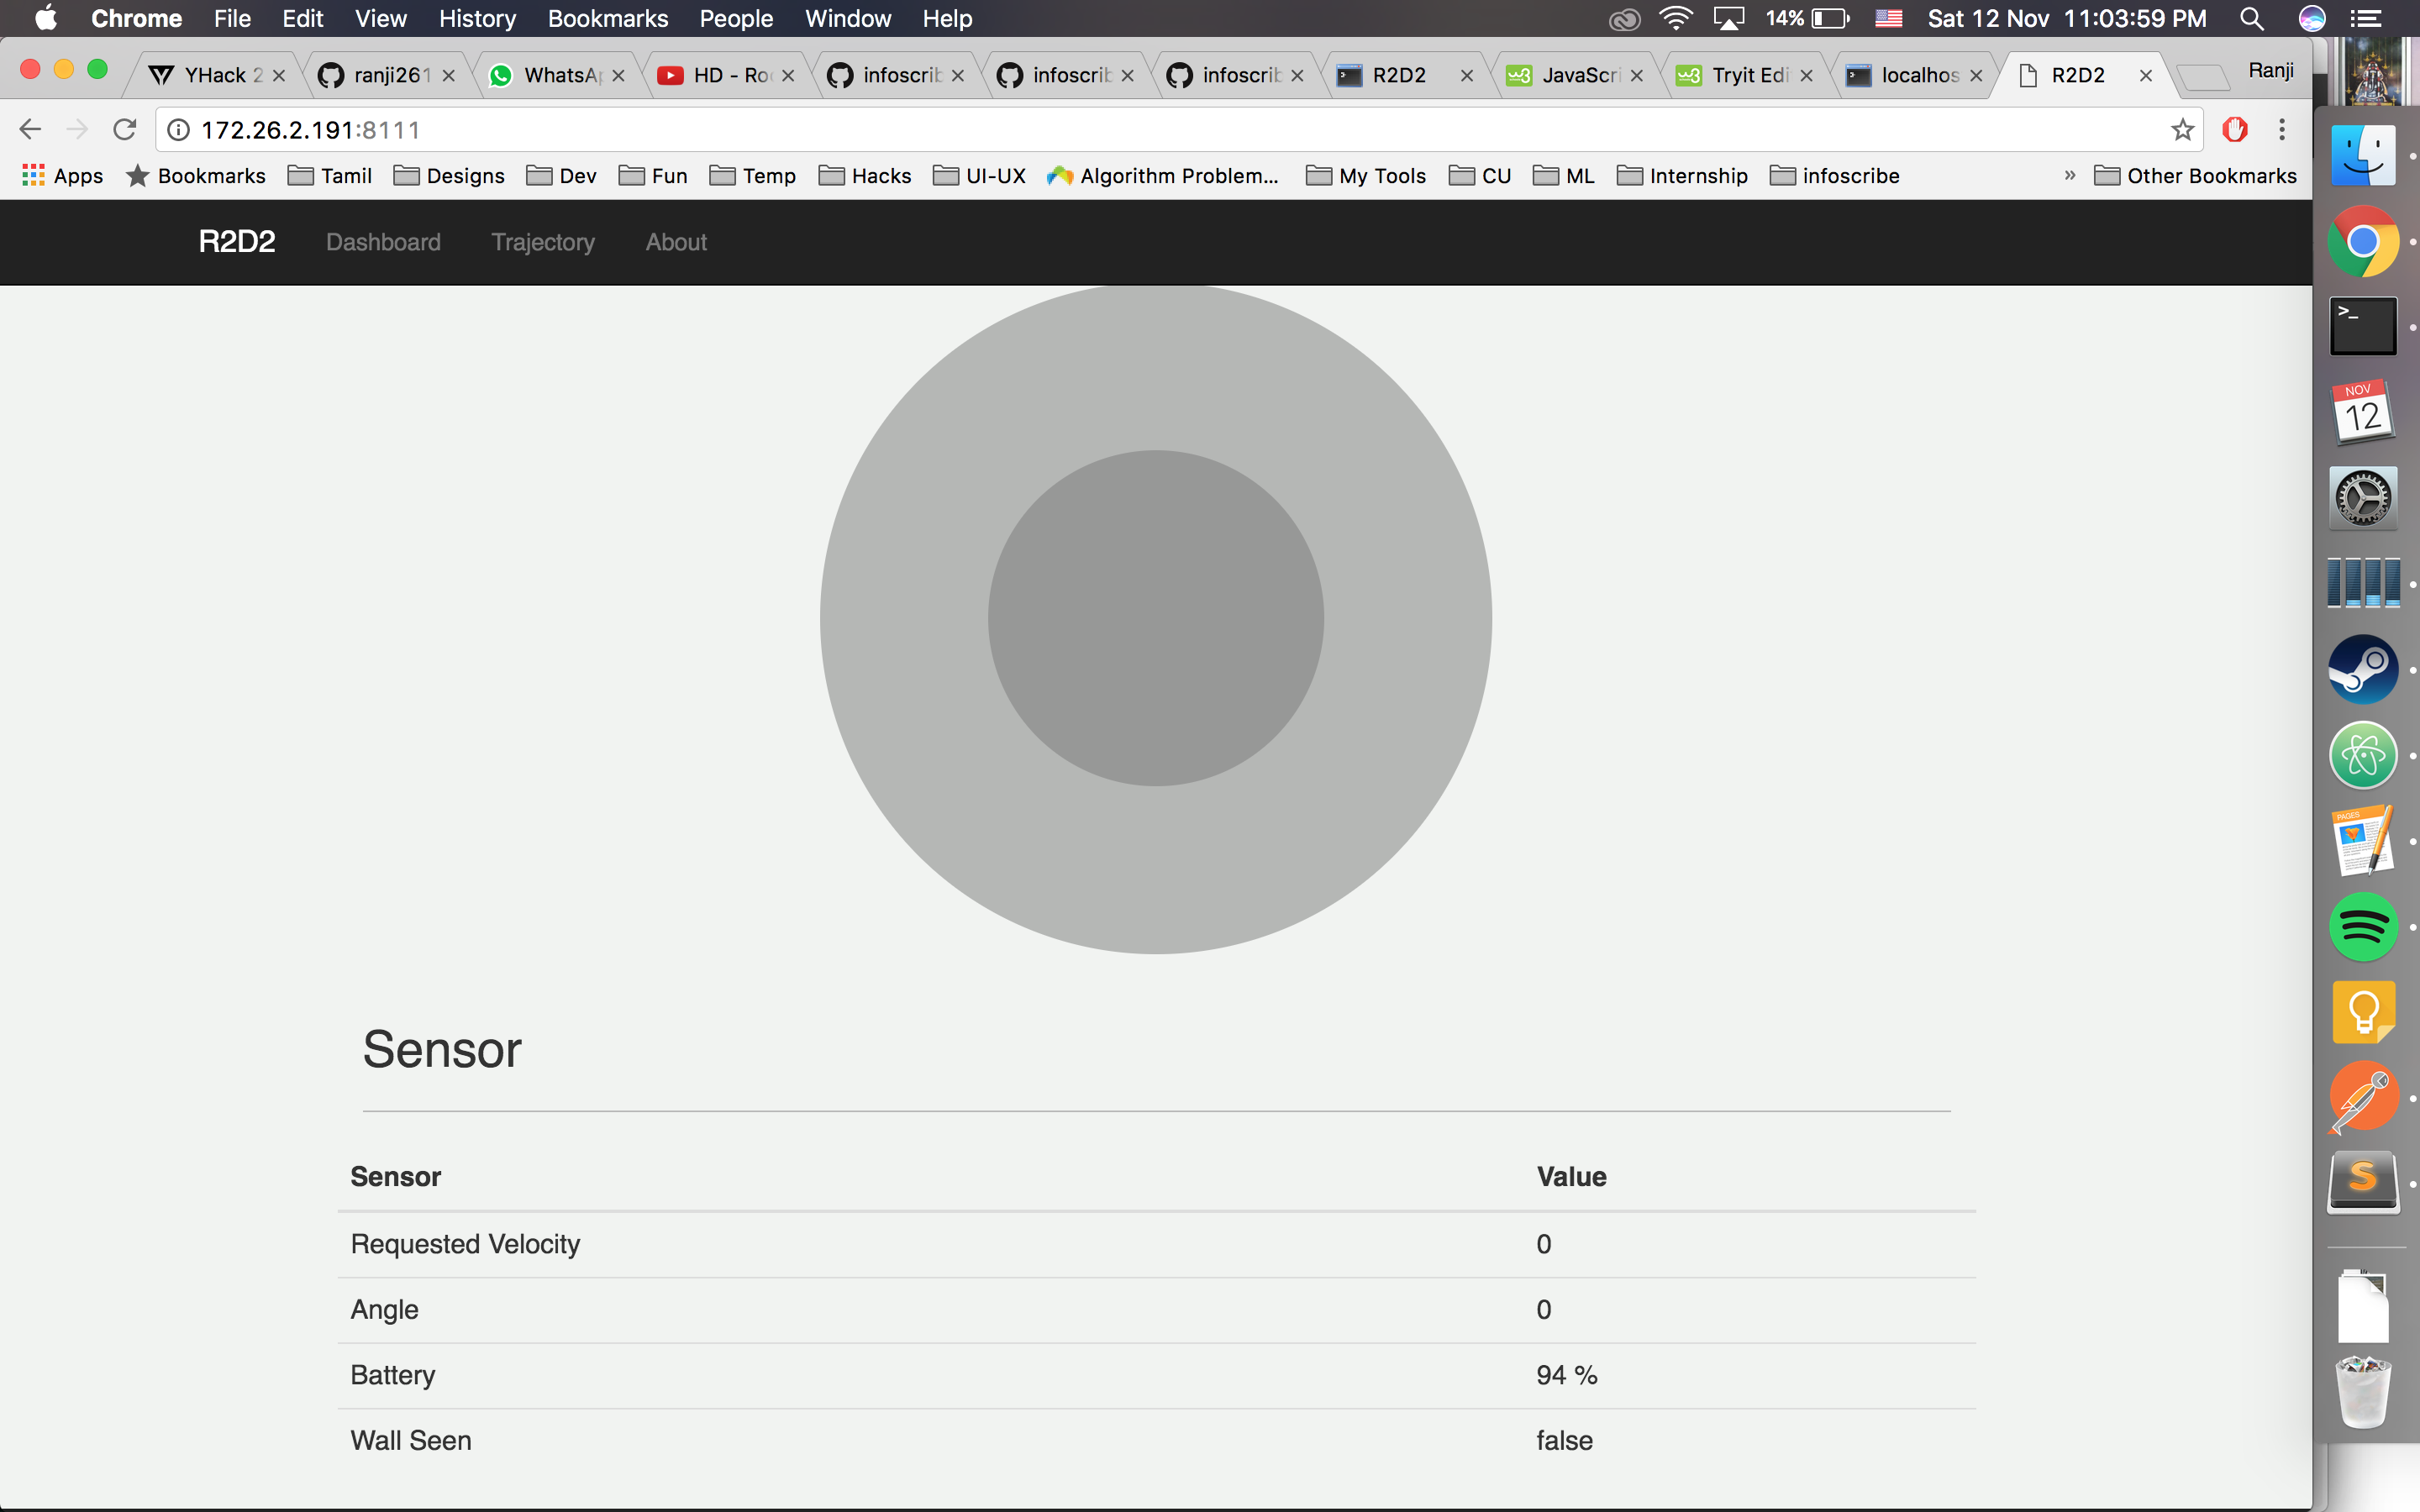This screenshot has width=2420, height=1512.
Task: Open the Dashboard nav link
Action: [383, 242]
